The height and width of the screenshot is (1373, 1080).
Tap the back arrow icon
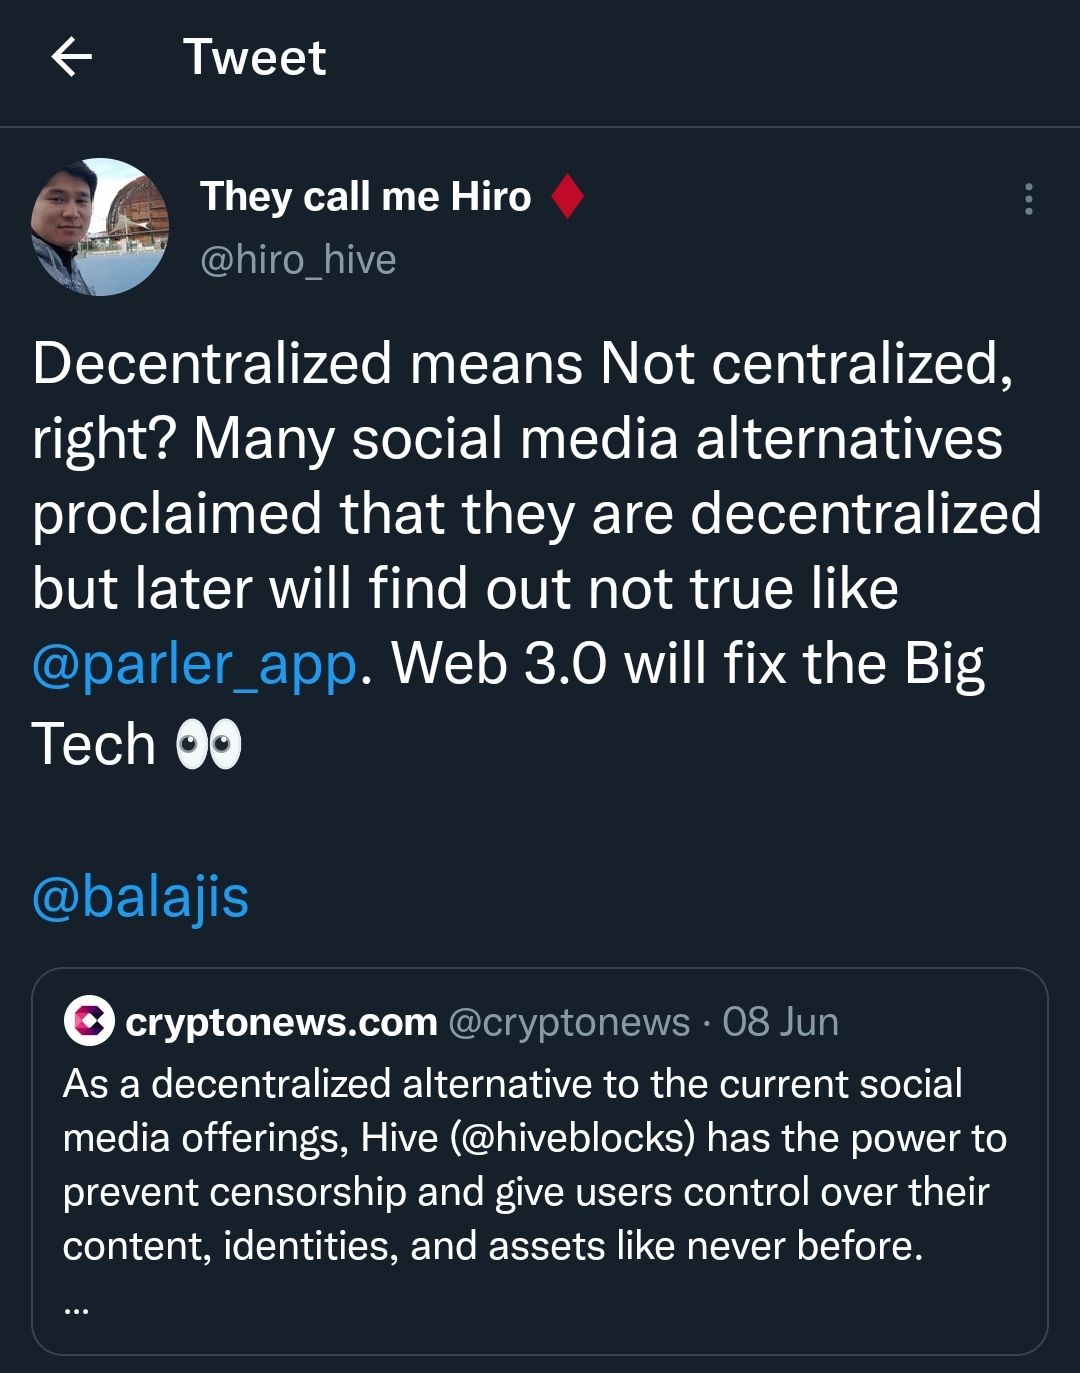click(x=71, y=57)
